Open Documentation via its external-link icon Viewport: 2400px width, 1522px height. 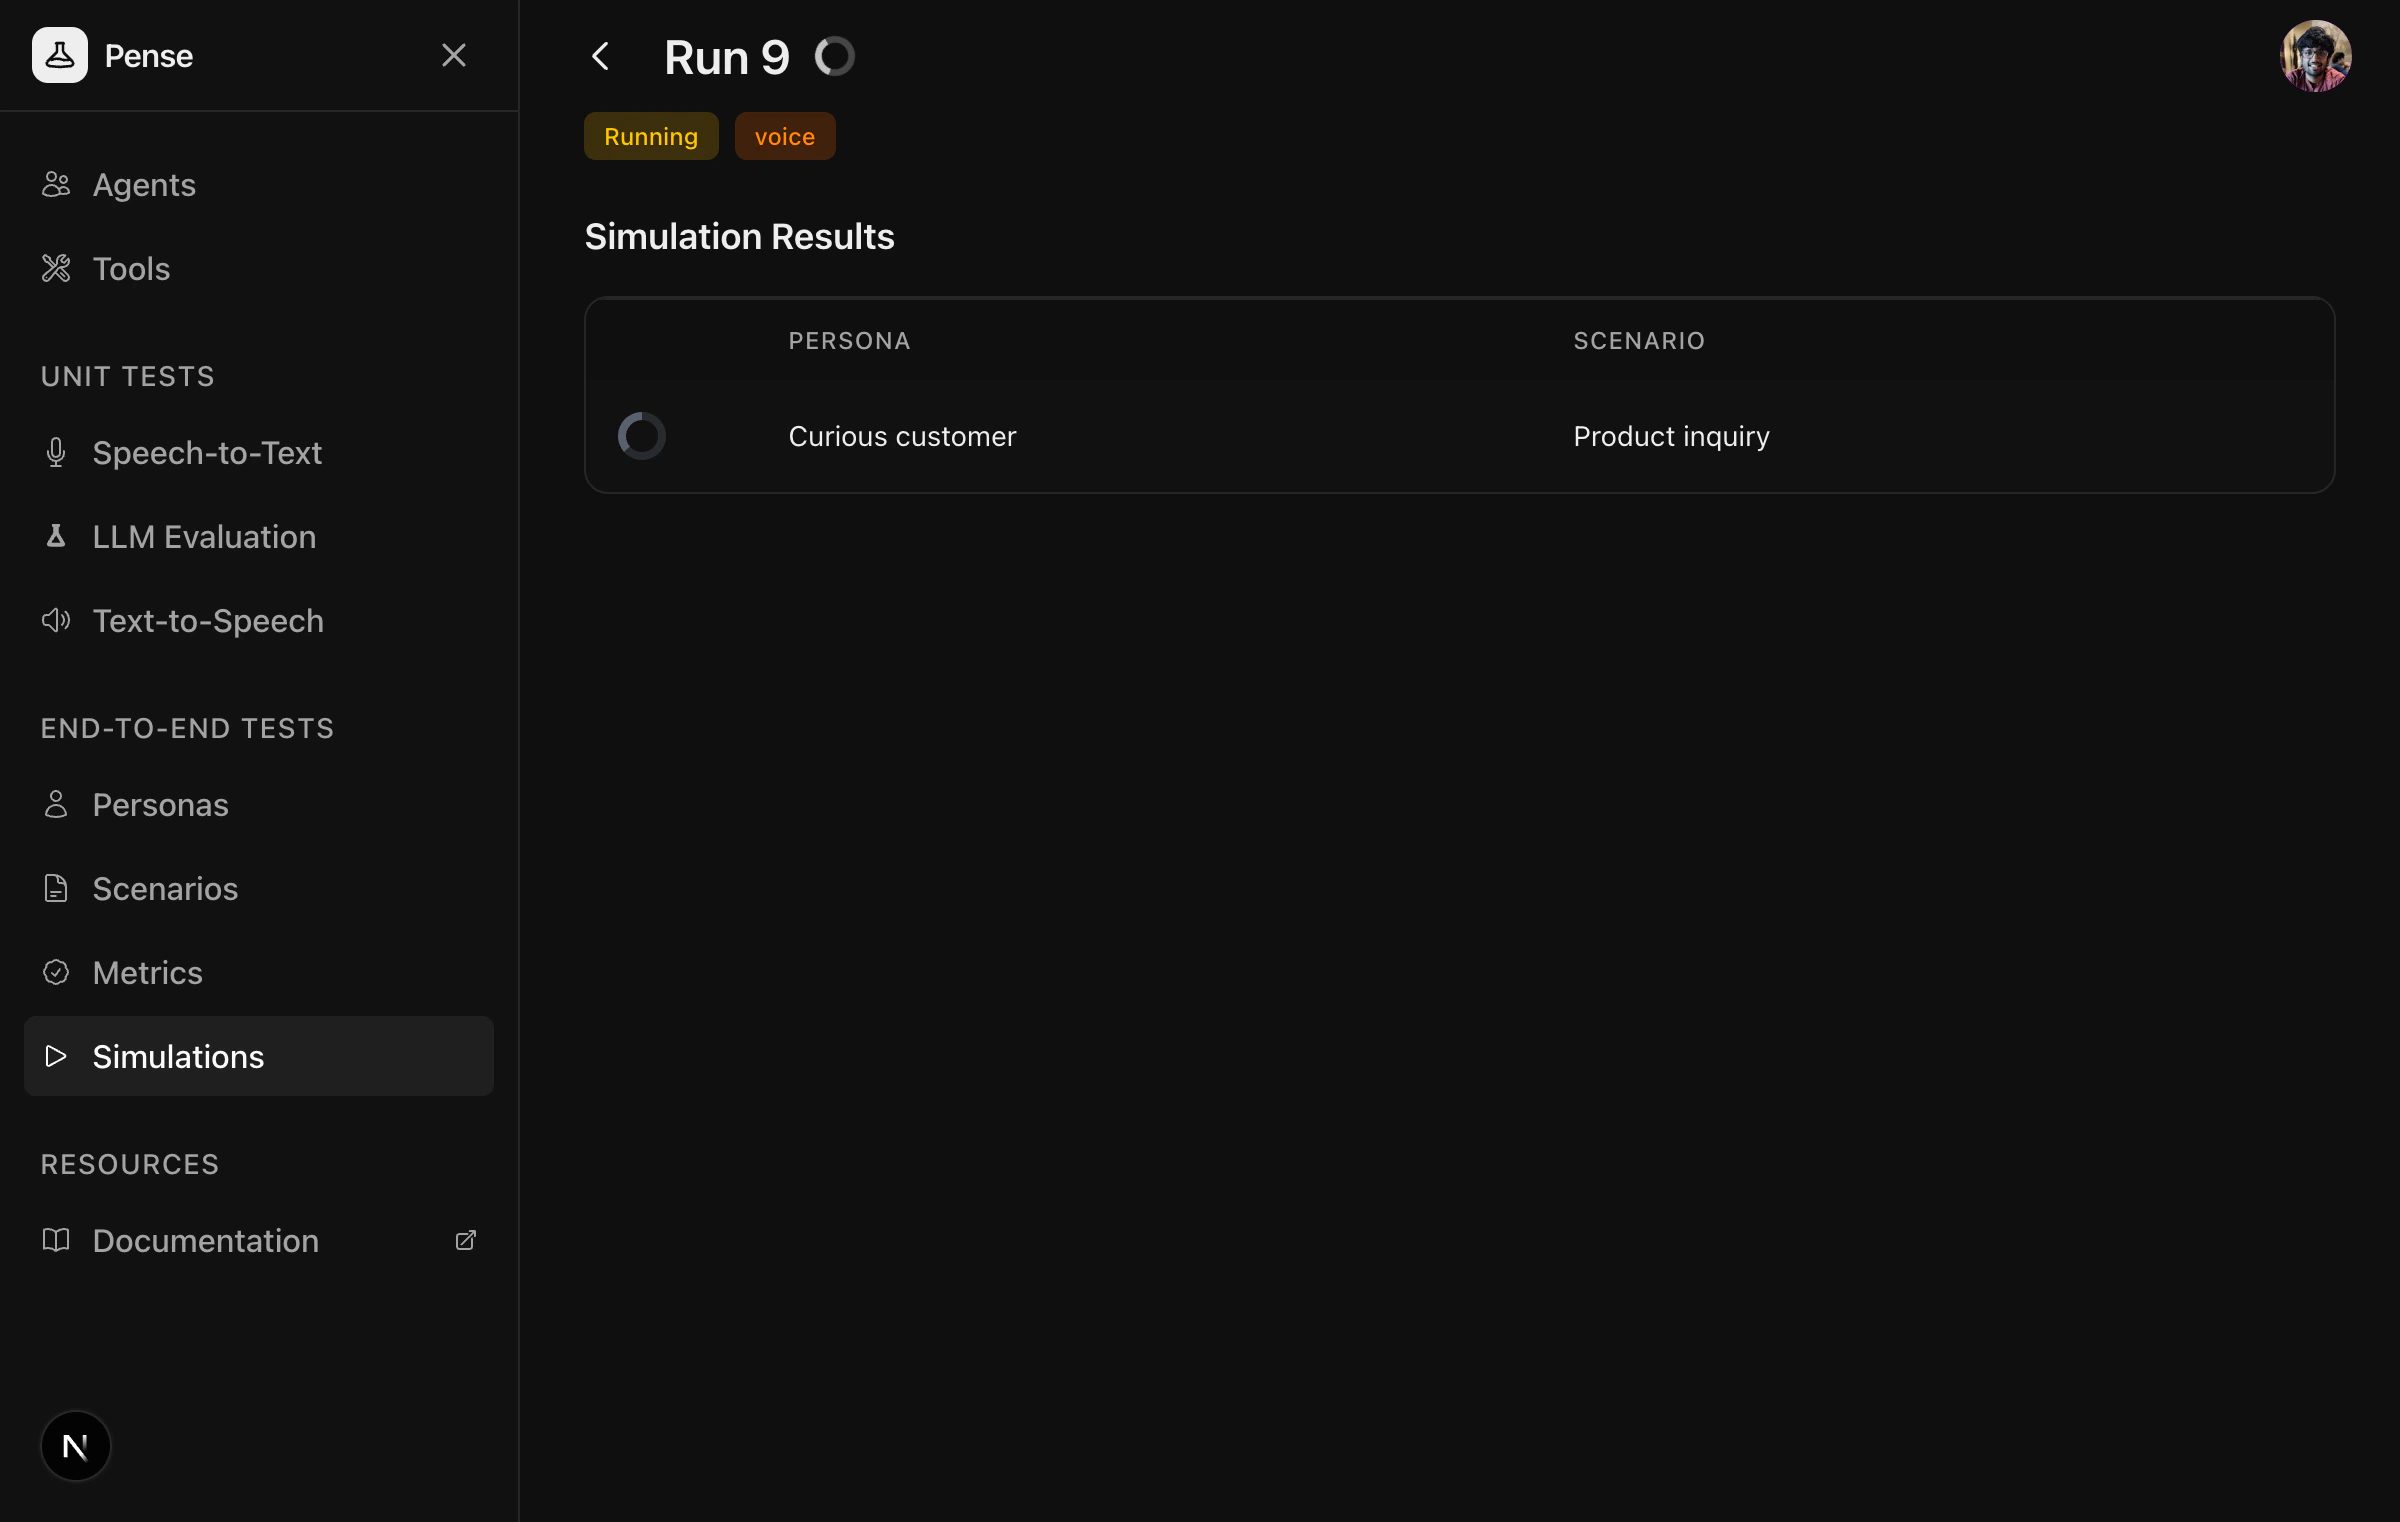pos(465,1240)
